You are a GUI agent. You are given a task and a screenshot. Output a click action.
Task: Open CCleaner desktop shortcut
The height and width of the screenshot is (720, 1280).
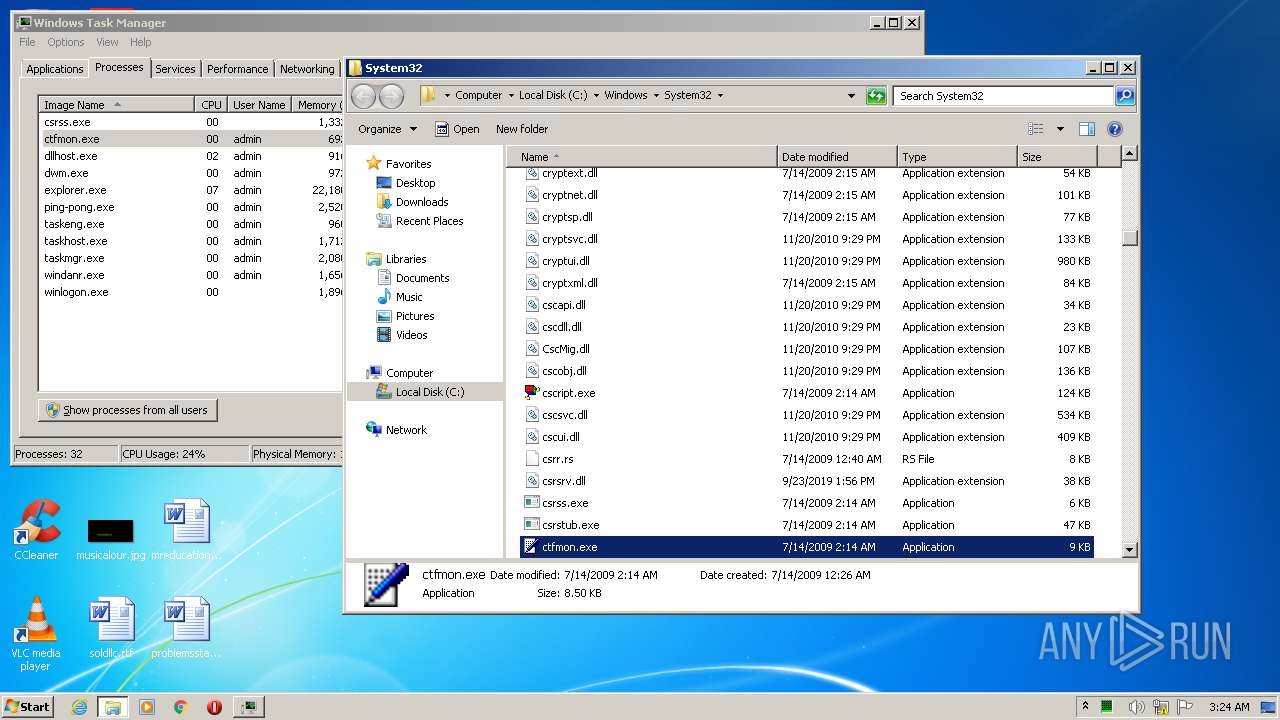[x=36, y=530]
